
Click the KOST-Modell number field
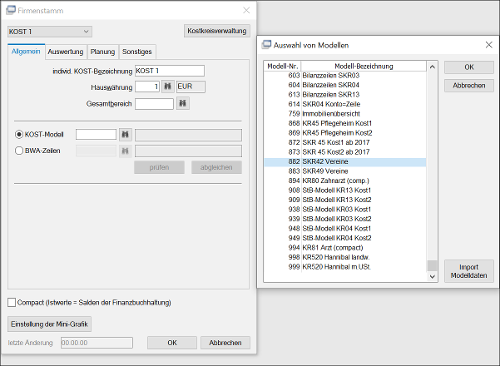[x=96, y=135]
